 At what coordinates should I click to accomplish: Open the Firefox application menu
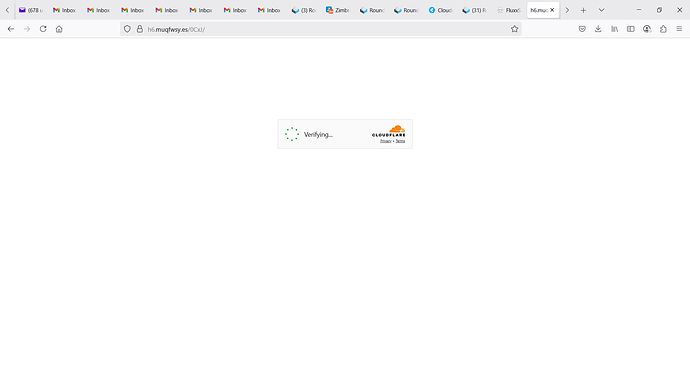point(679,29)
